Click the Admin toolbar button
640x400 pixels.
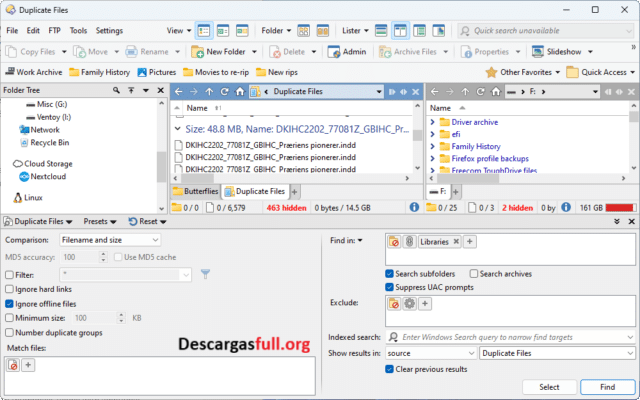click(347, 52)
